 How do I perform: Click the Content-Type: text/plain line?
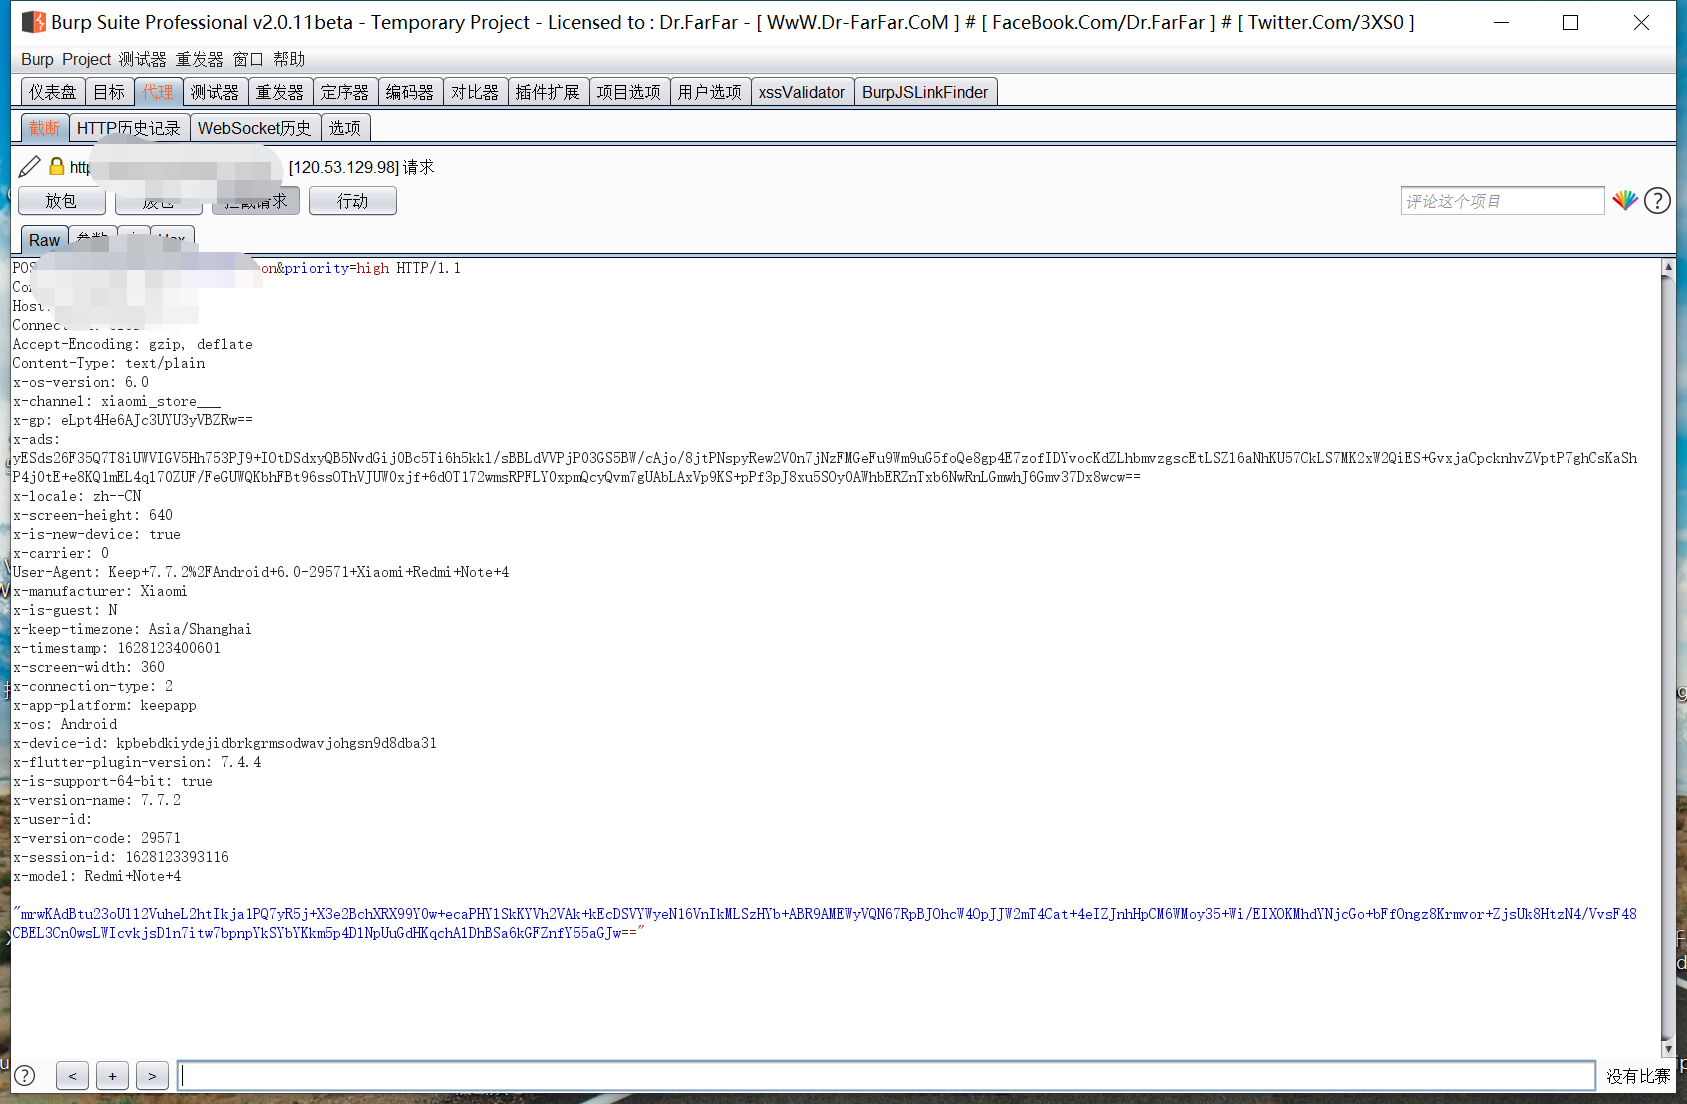(109, 363)
